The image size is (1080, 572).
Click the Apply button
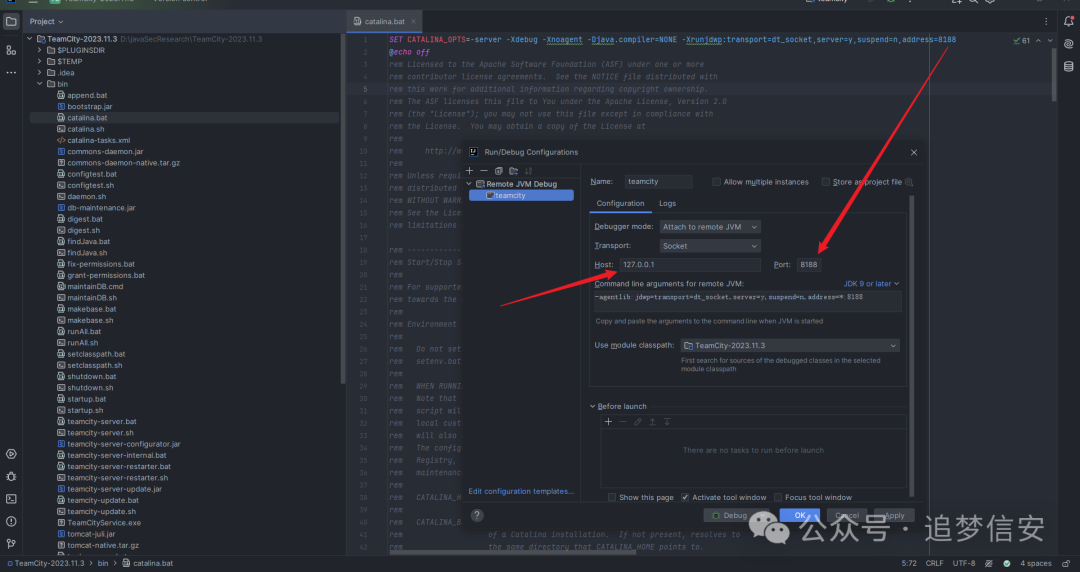click(x=894, y=515)
